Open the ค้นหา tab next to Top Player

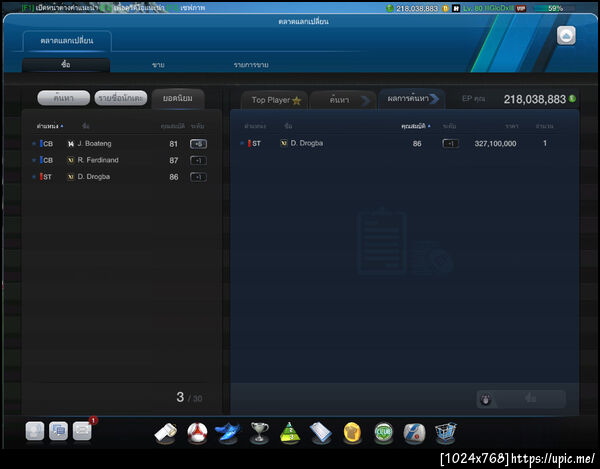(x=342, y=100)
